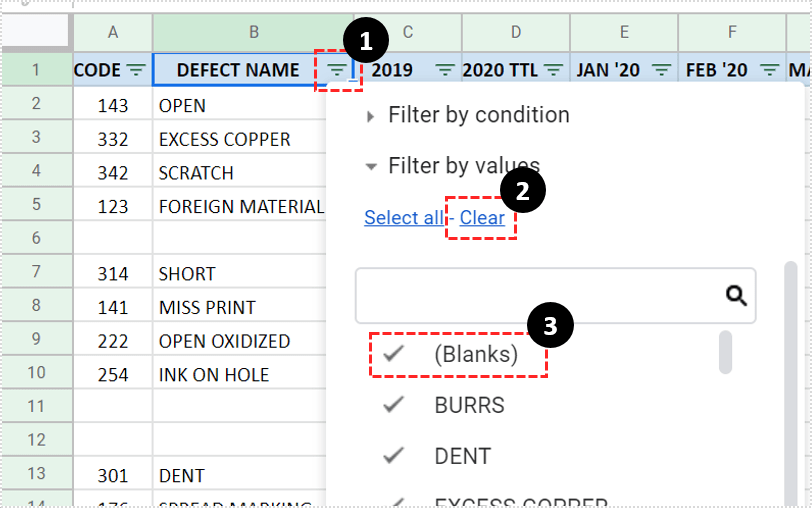The image size is (812, 508).
Task: Click the magnifier search icon in filter panel
Action: 736,295
